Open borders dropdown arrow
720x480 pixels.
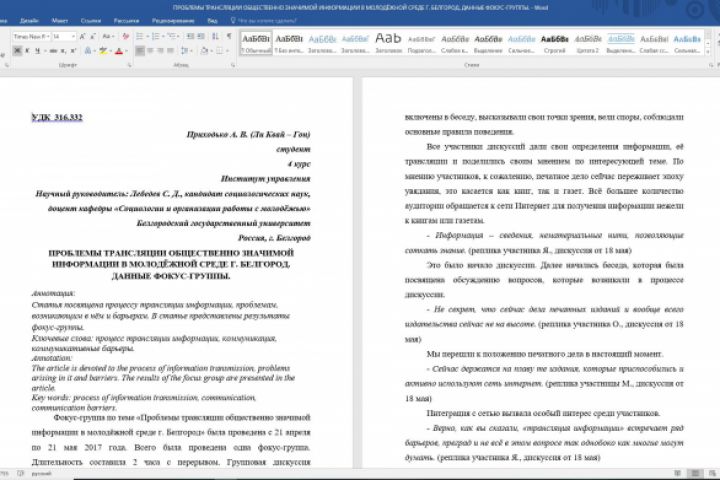227,51
